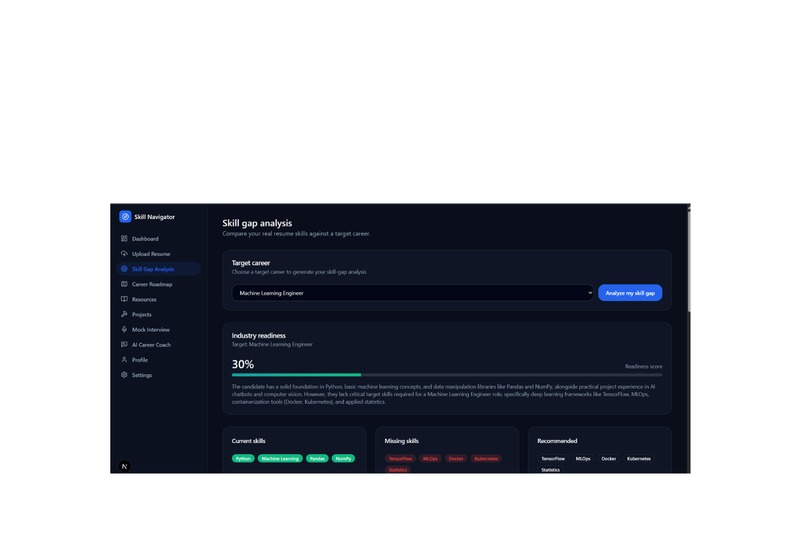Click the Profile person icon
The width and height of the screenshot is (806, 537).
point(124,360)
